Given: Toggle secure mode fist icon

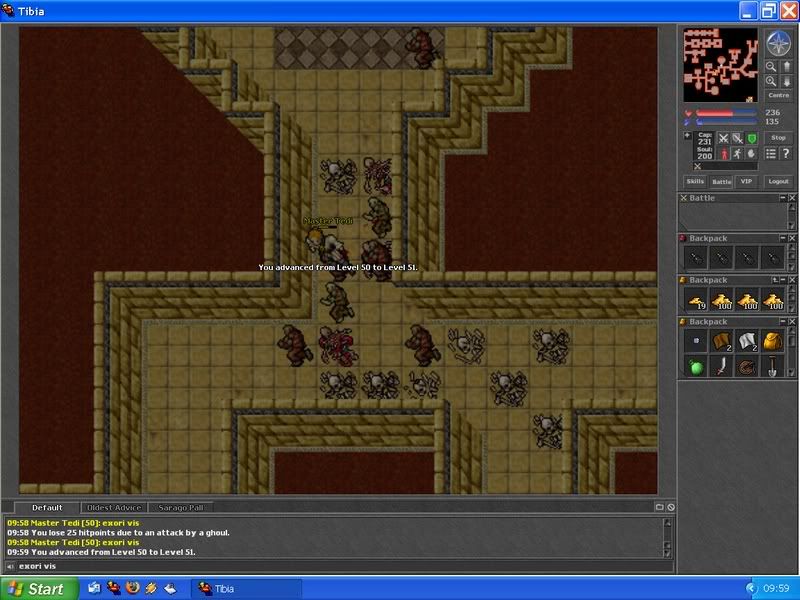Looking at the screenshot, I should [752, 154].
